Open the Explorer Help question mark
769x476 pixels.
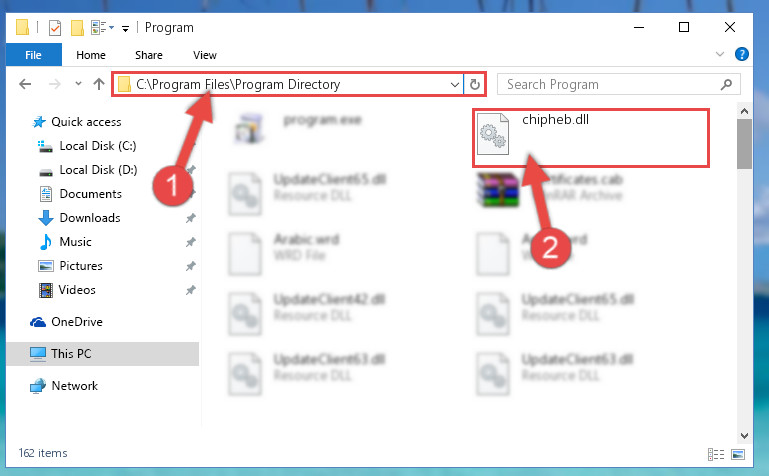coord(742,54)
